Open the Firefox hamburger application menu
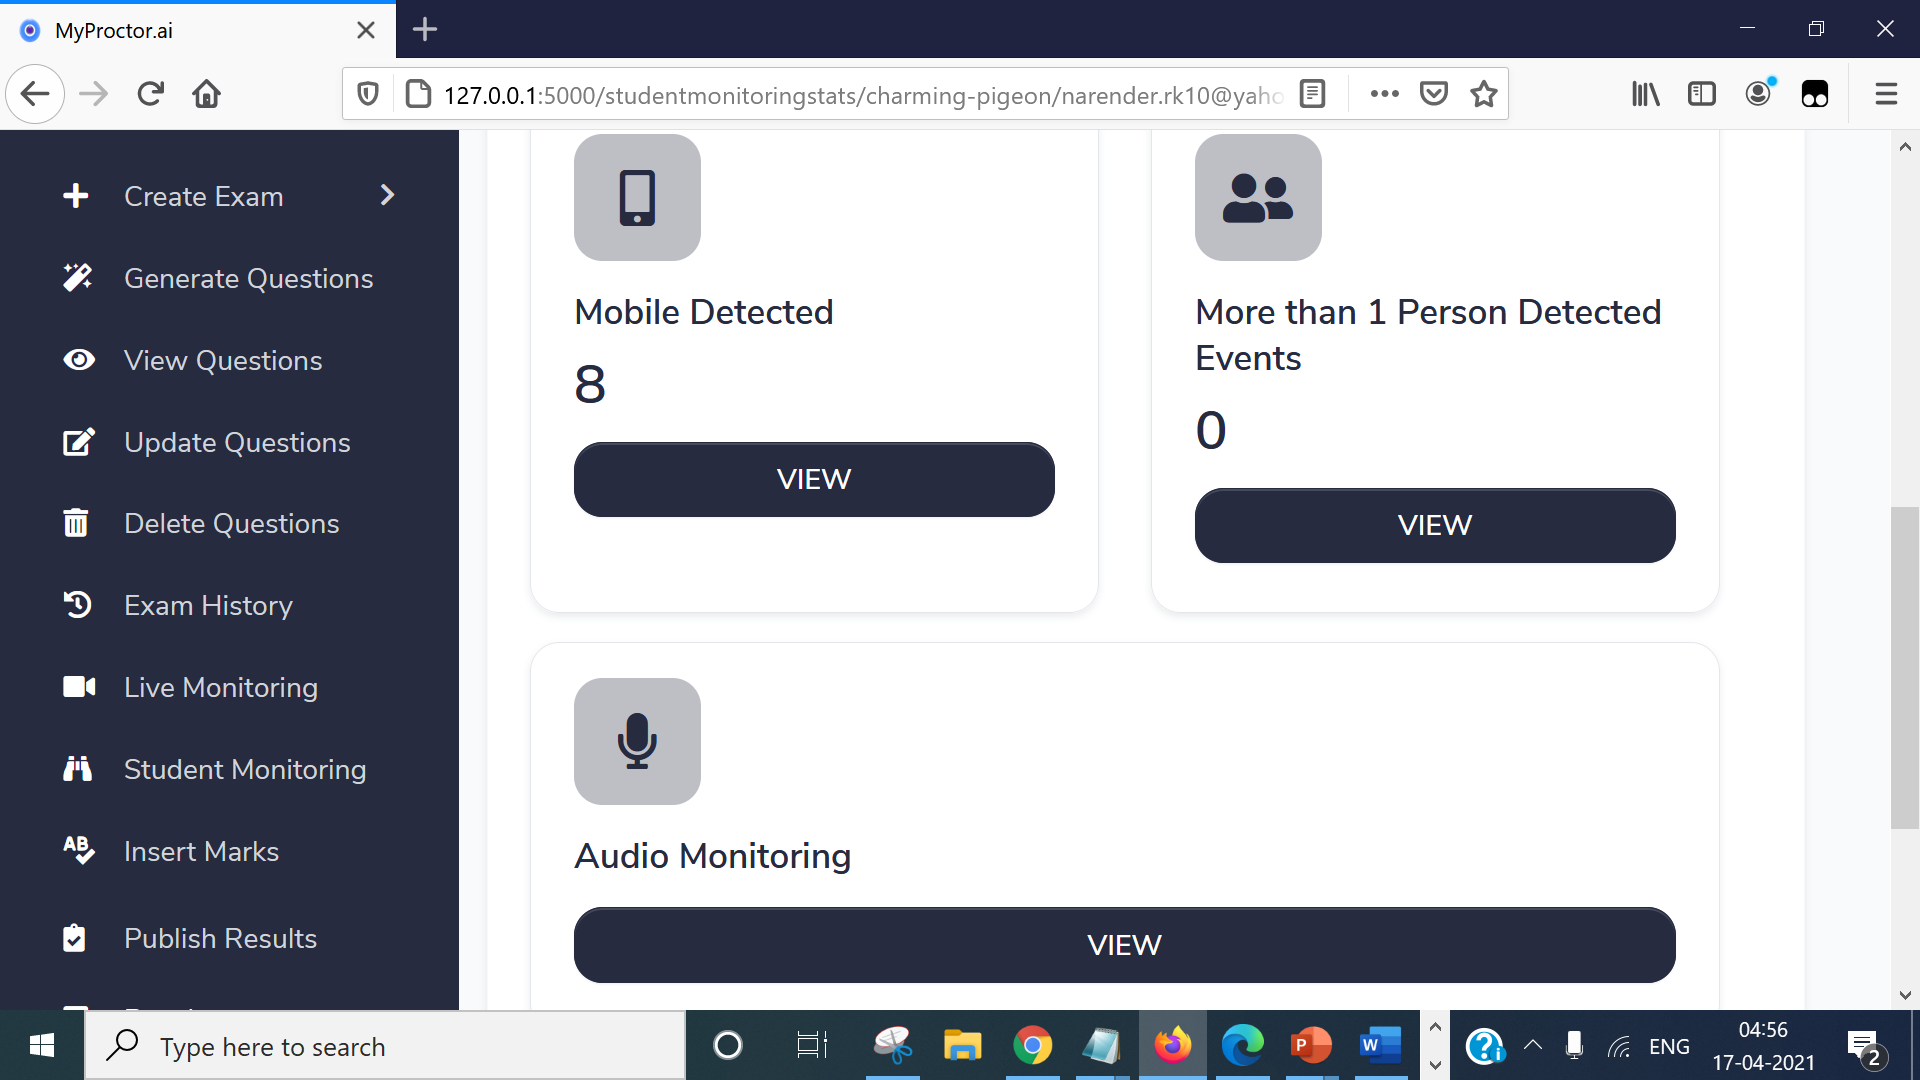The image size is (1920, 1080). coord(1886,94)
